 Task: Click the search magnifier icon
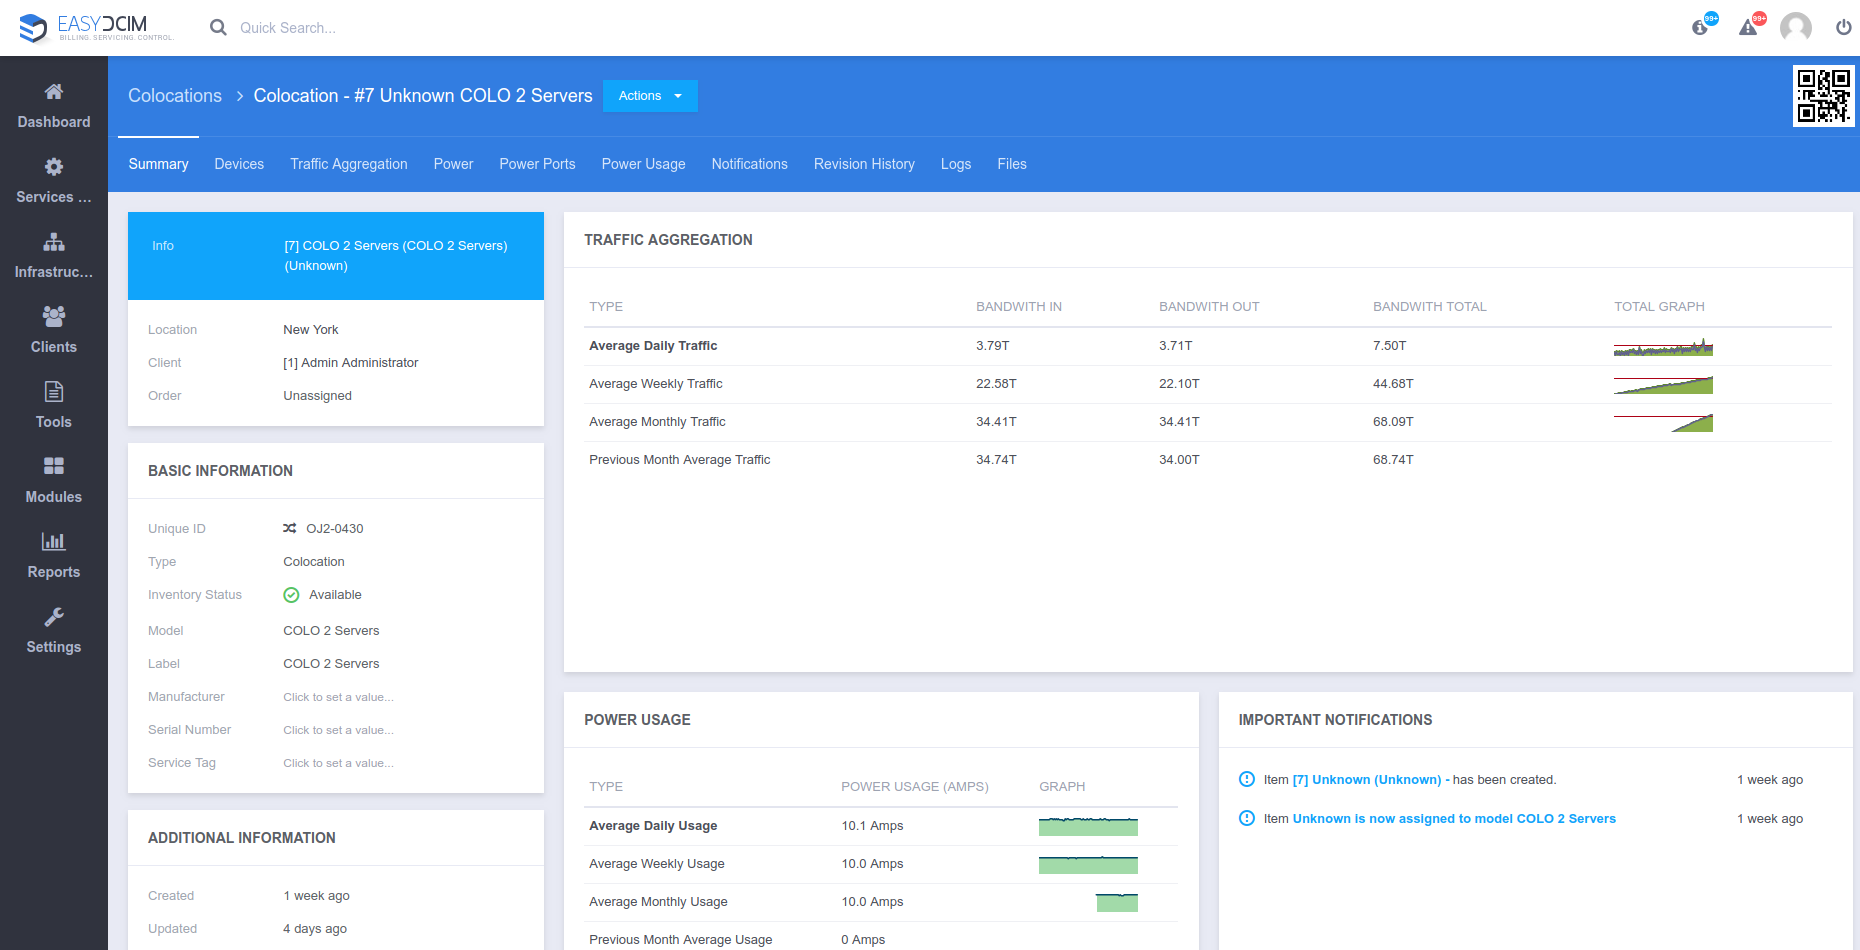[218, 28]
